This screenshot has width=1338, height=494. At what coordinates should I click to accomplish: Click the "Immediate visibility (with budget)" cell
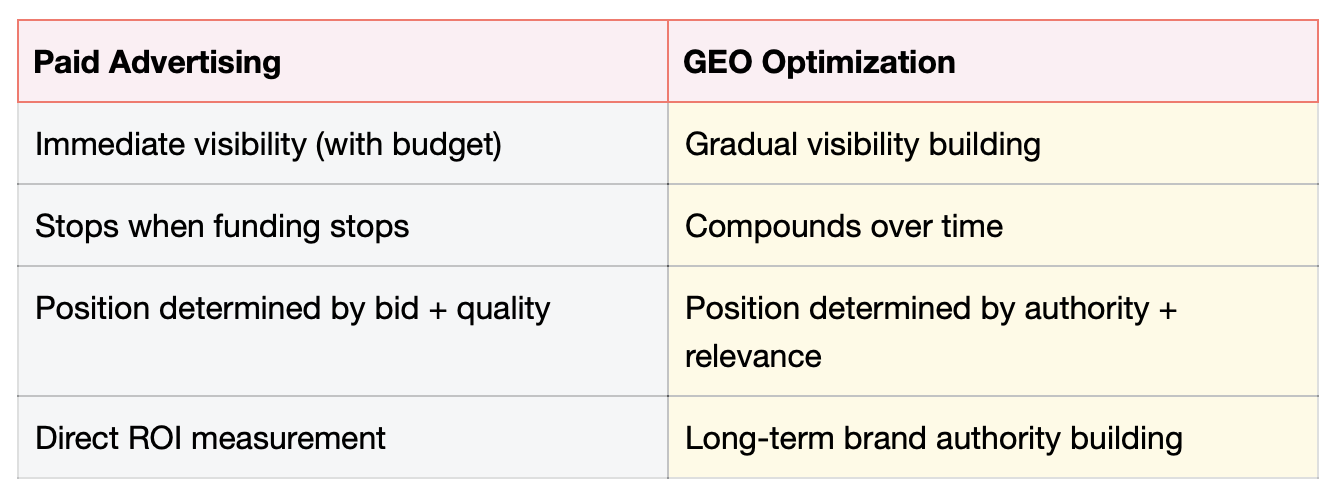pyautogui.click(x=267, y=145)
